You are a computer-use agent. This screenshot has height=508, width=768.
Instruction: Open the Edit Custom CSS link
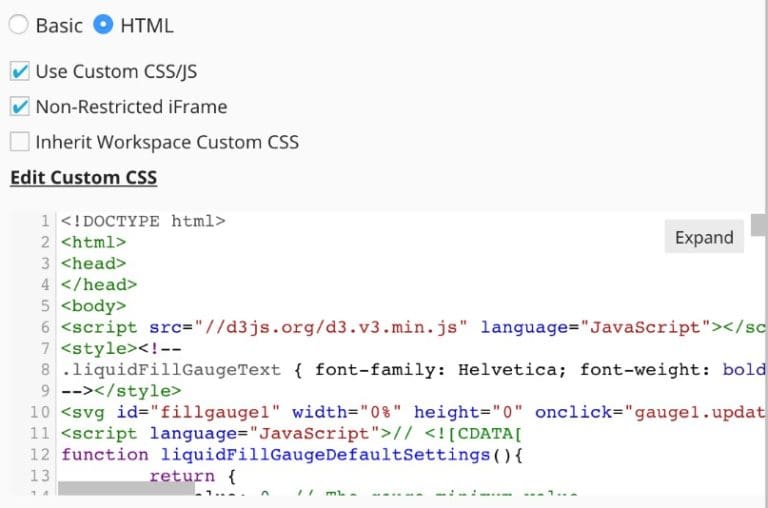pos(84,177)
